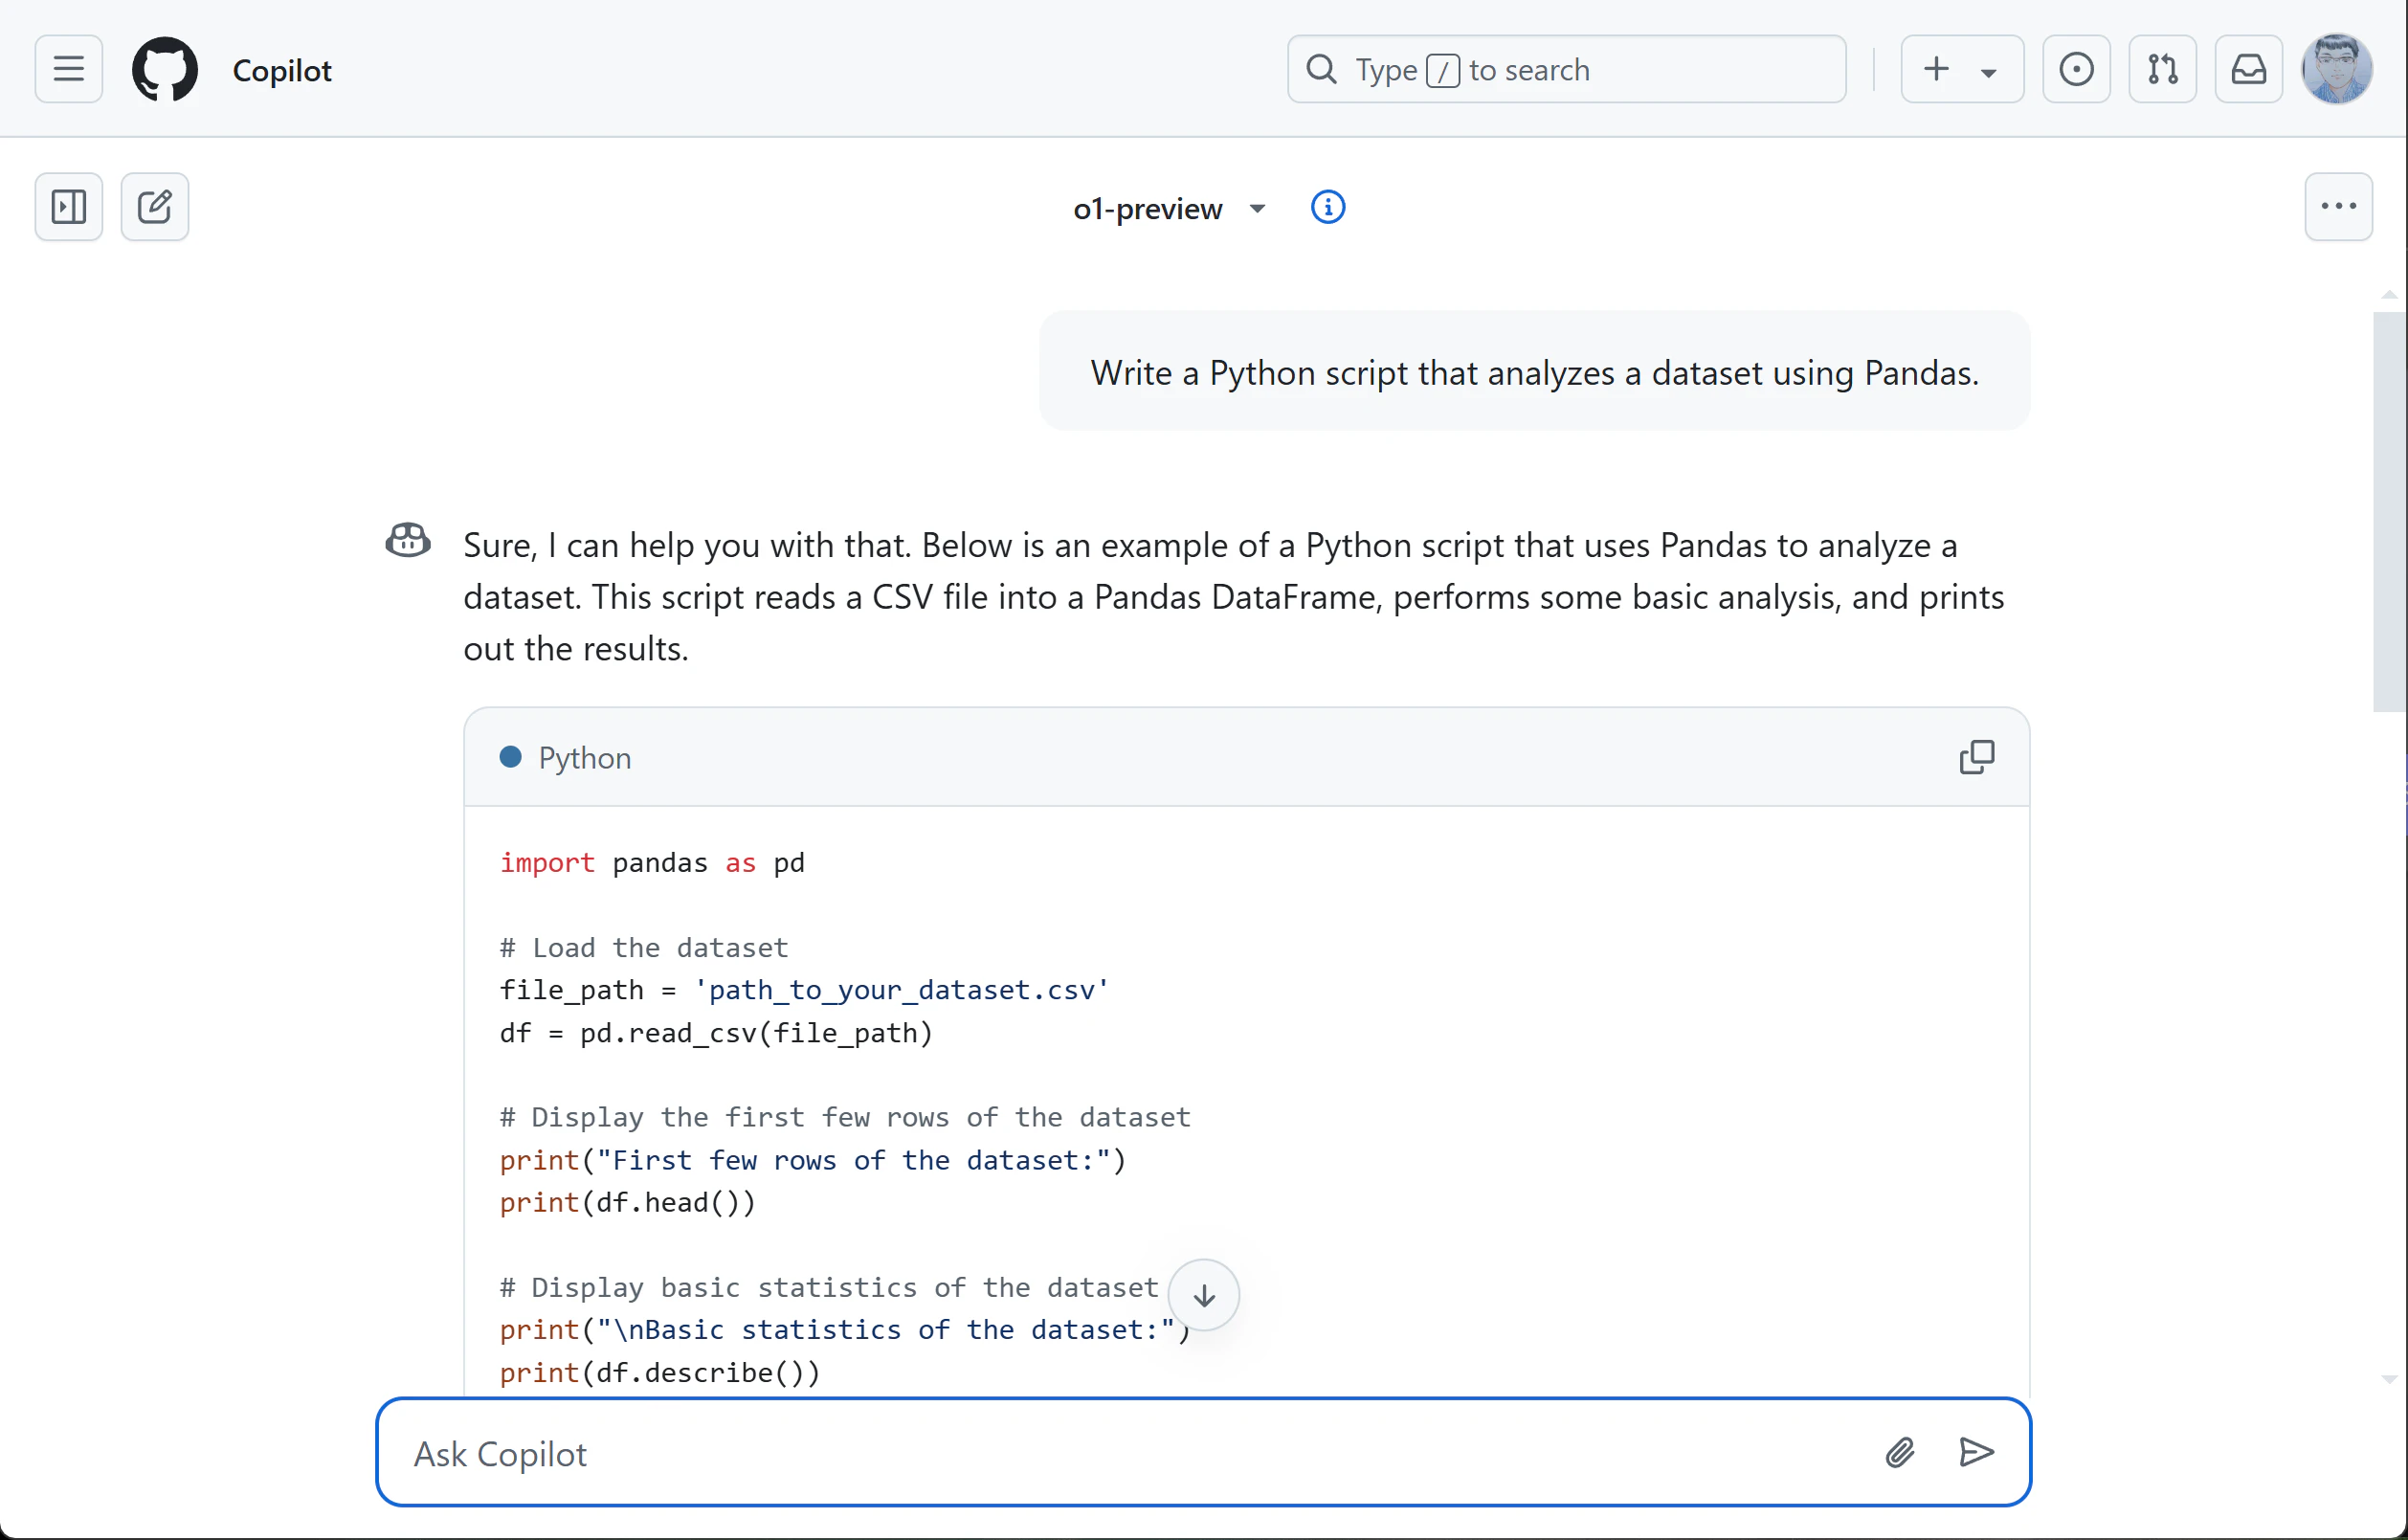Click the 'import pandas as pd' code line

tap(652, 862)
